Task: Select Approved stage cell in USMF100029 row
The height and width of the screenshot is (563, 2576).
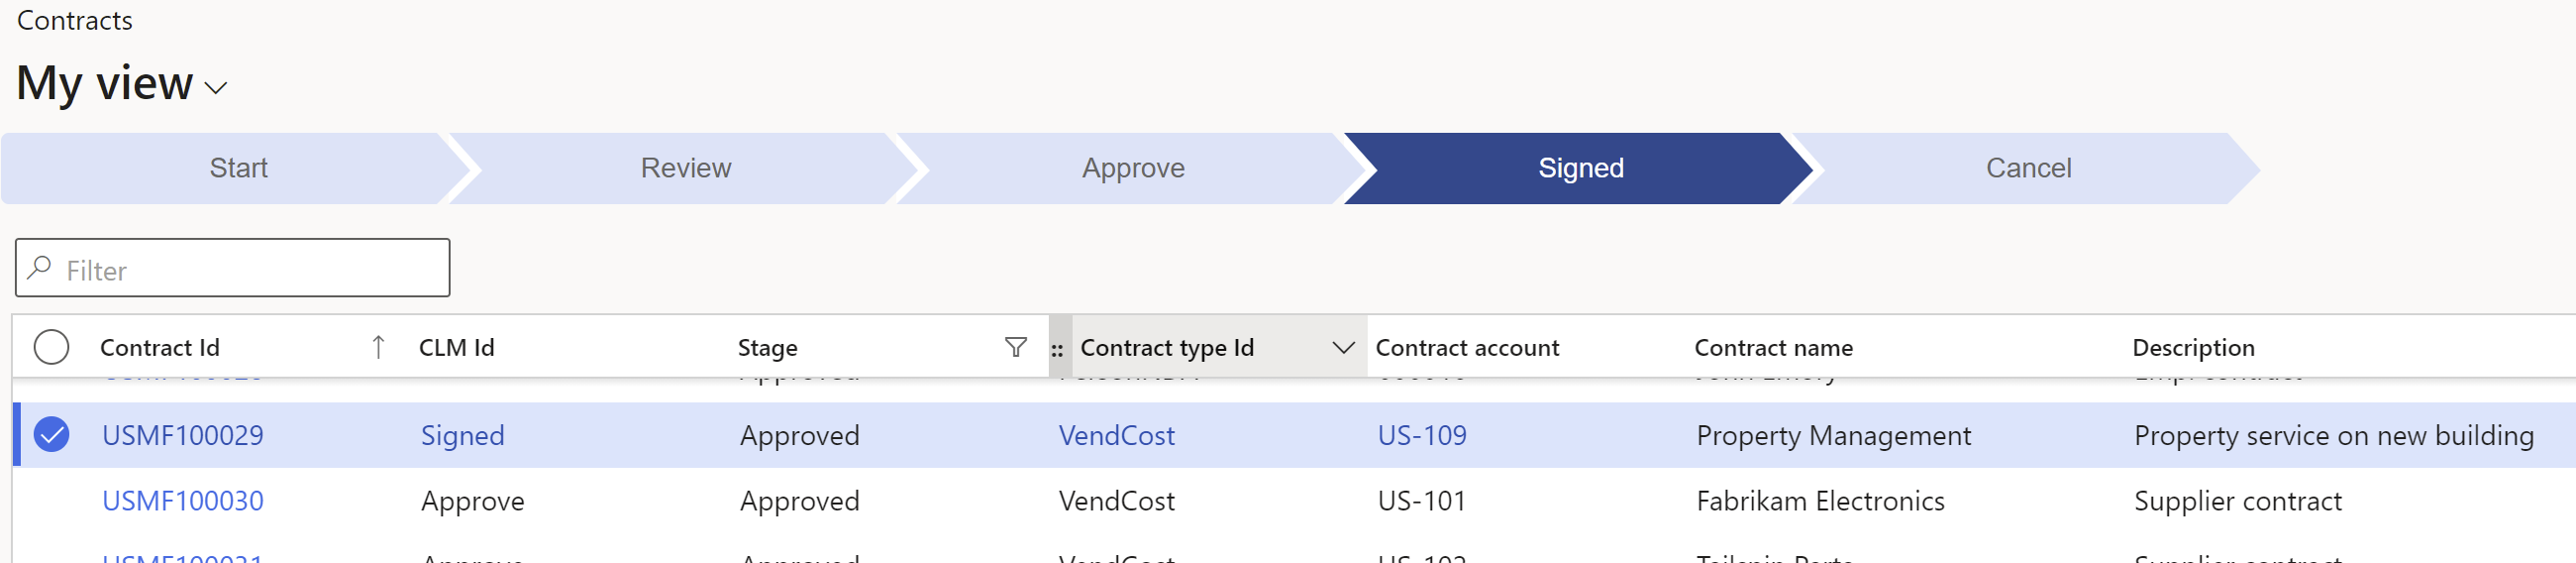Action: pos(799,436)
